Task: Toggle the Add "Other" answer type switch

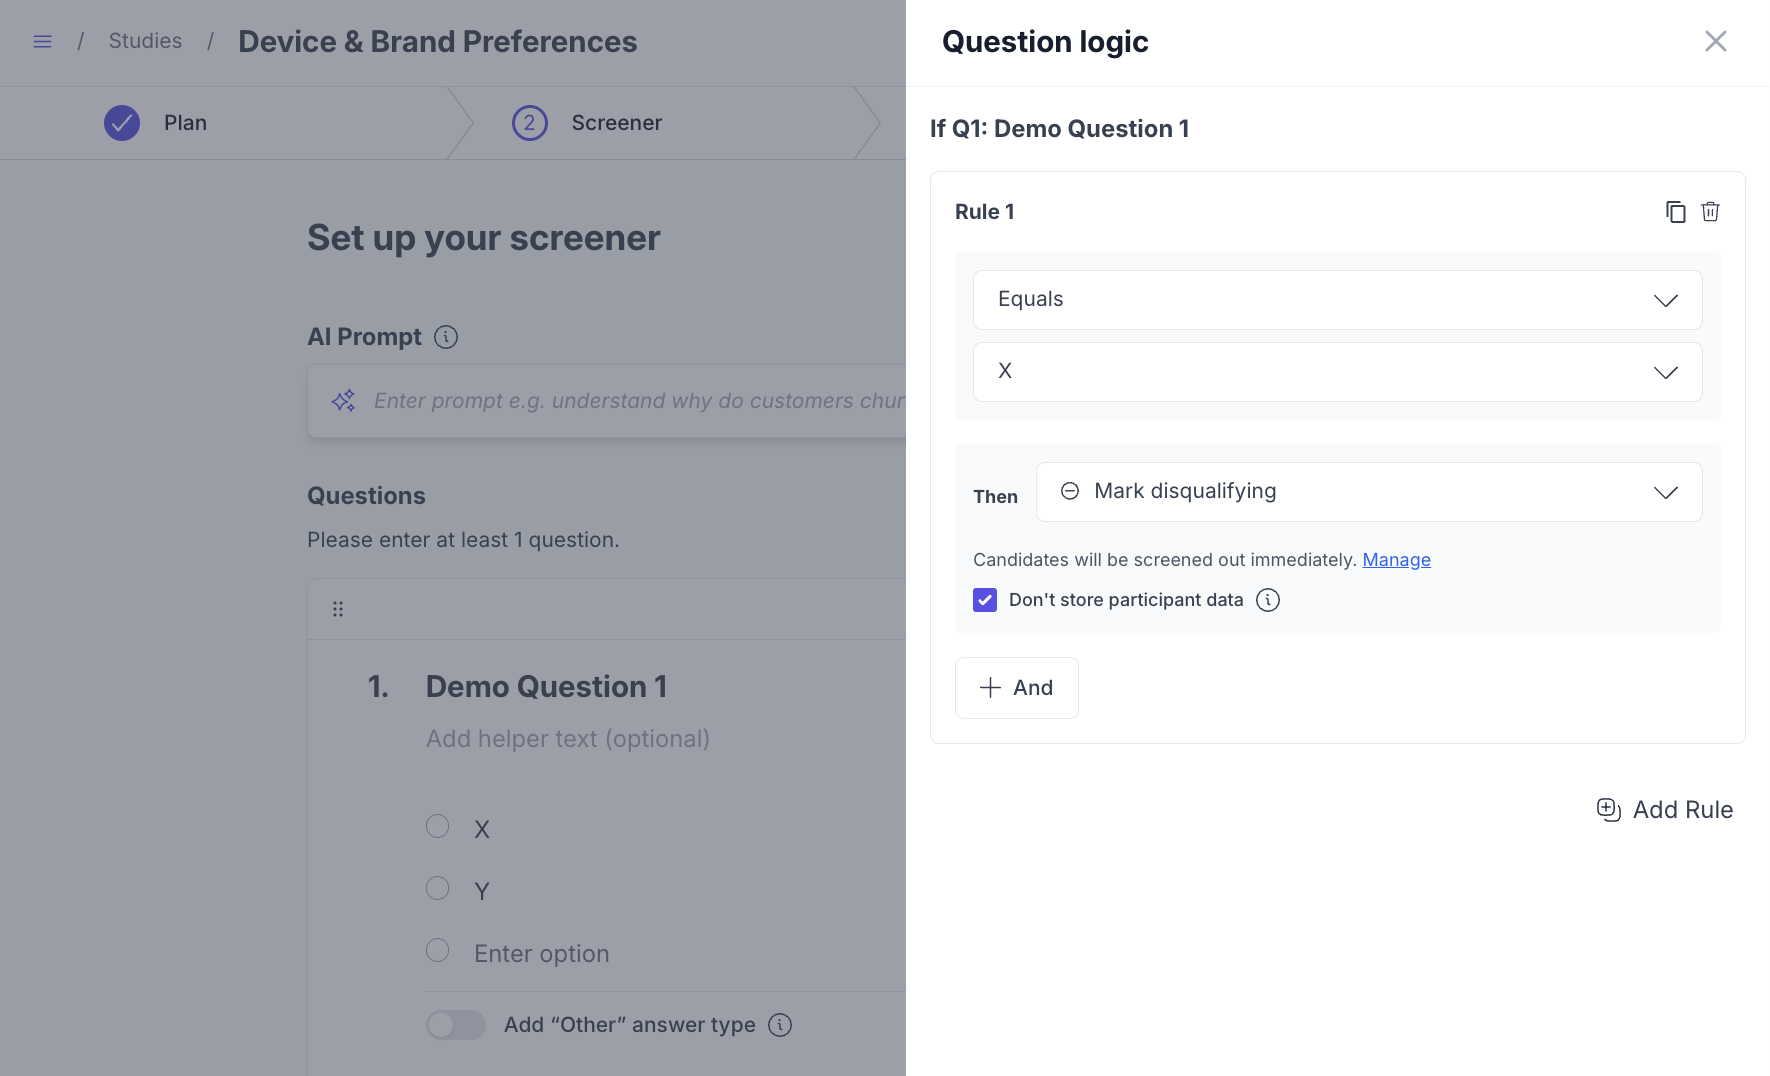Action: tap(456, 1025)
